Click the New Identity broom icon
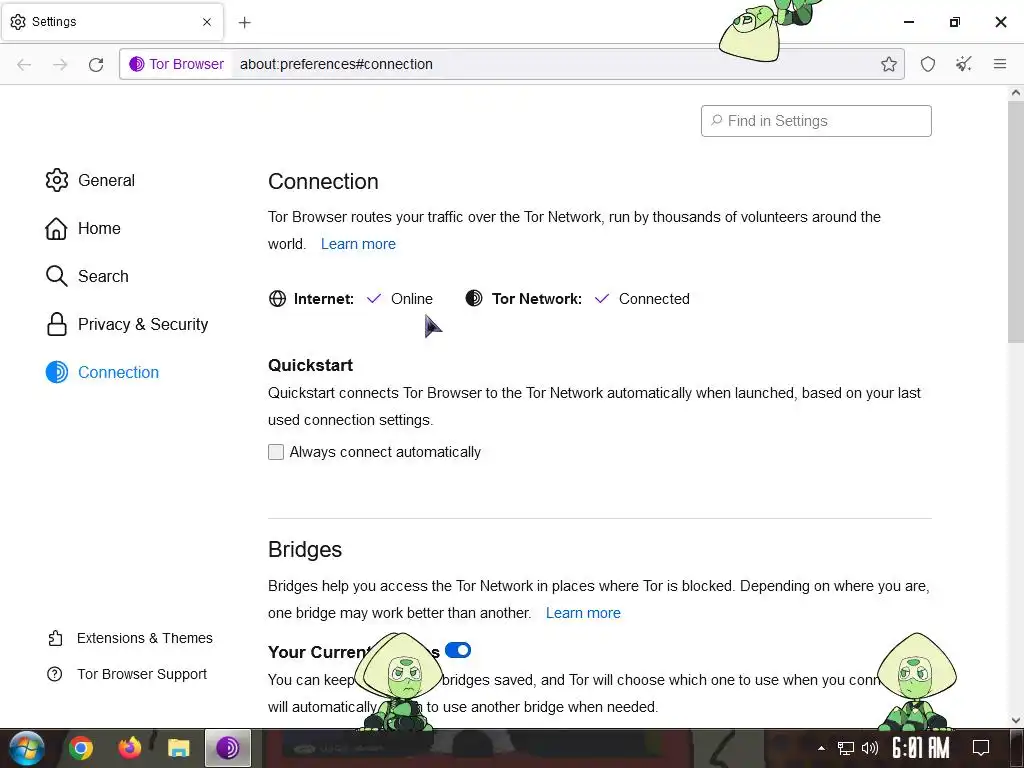The image size is (1024, 768). (963, 64)
